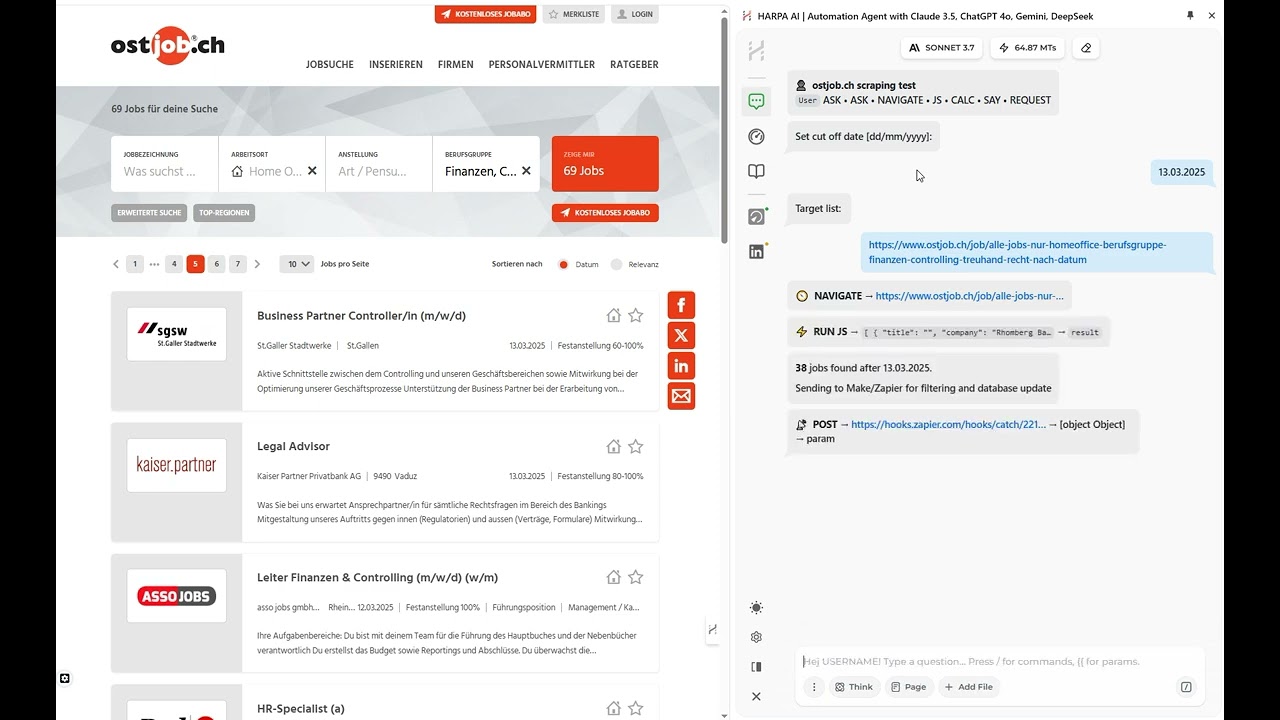Pin the HARPA panel
Screen dimensions: 1280x720
pyautogui.click(x=1190, y=15)
